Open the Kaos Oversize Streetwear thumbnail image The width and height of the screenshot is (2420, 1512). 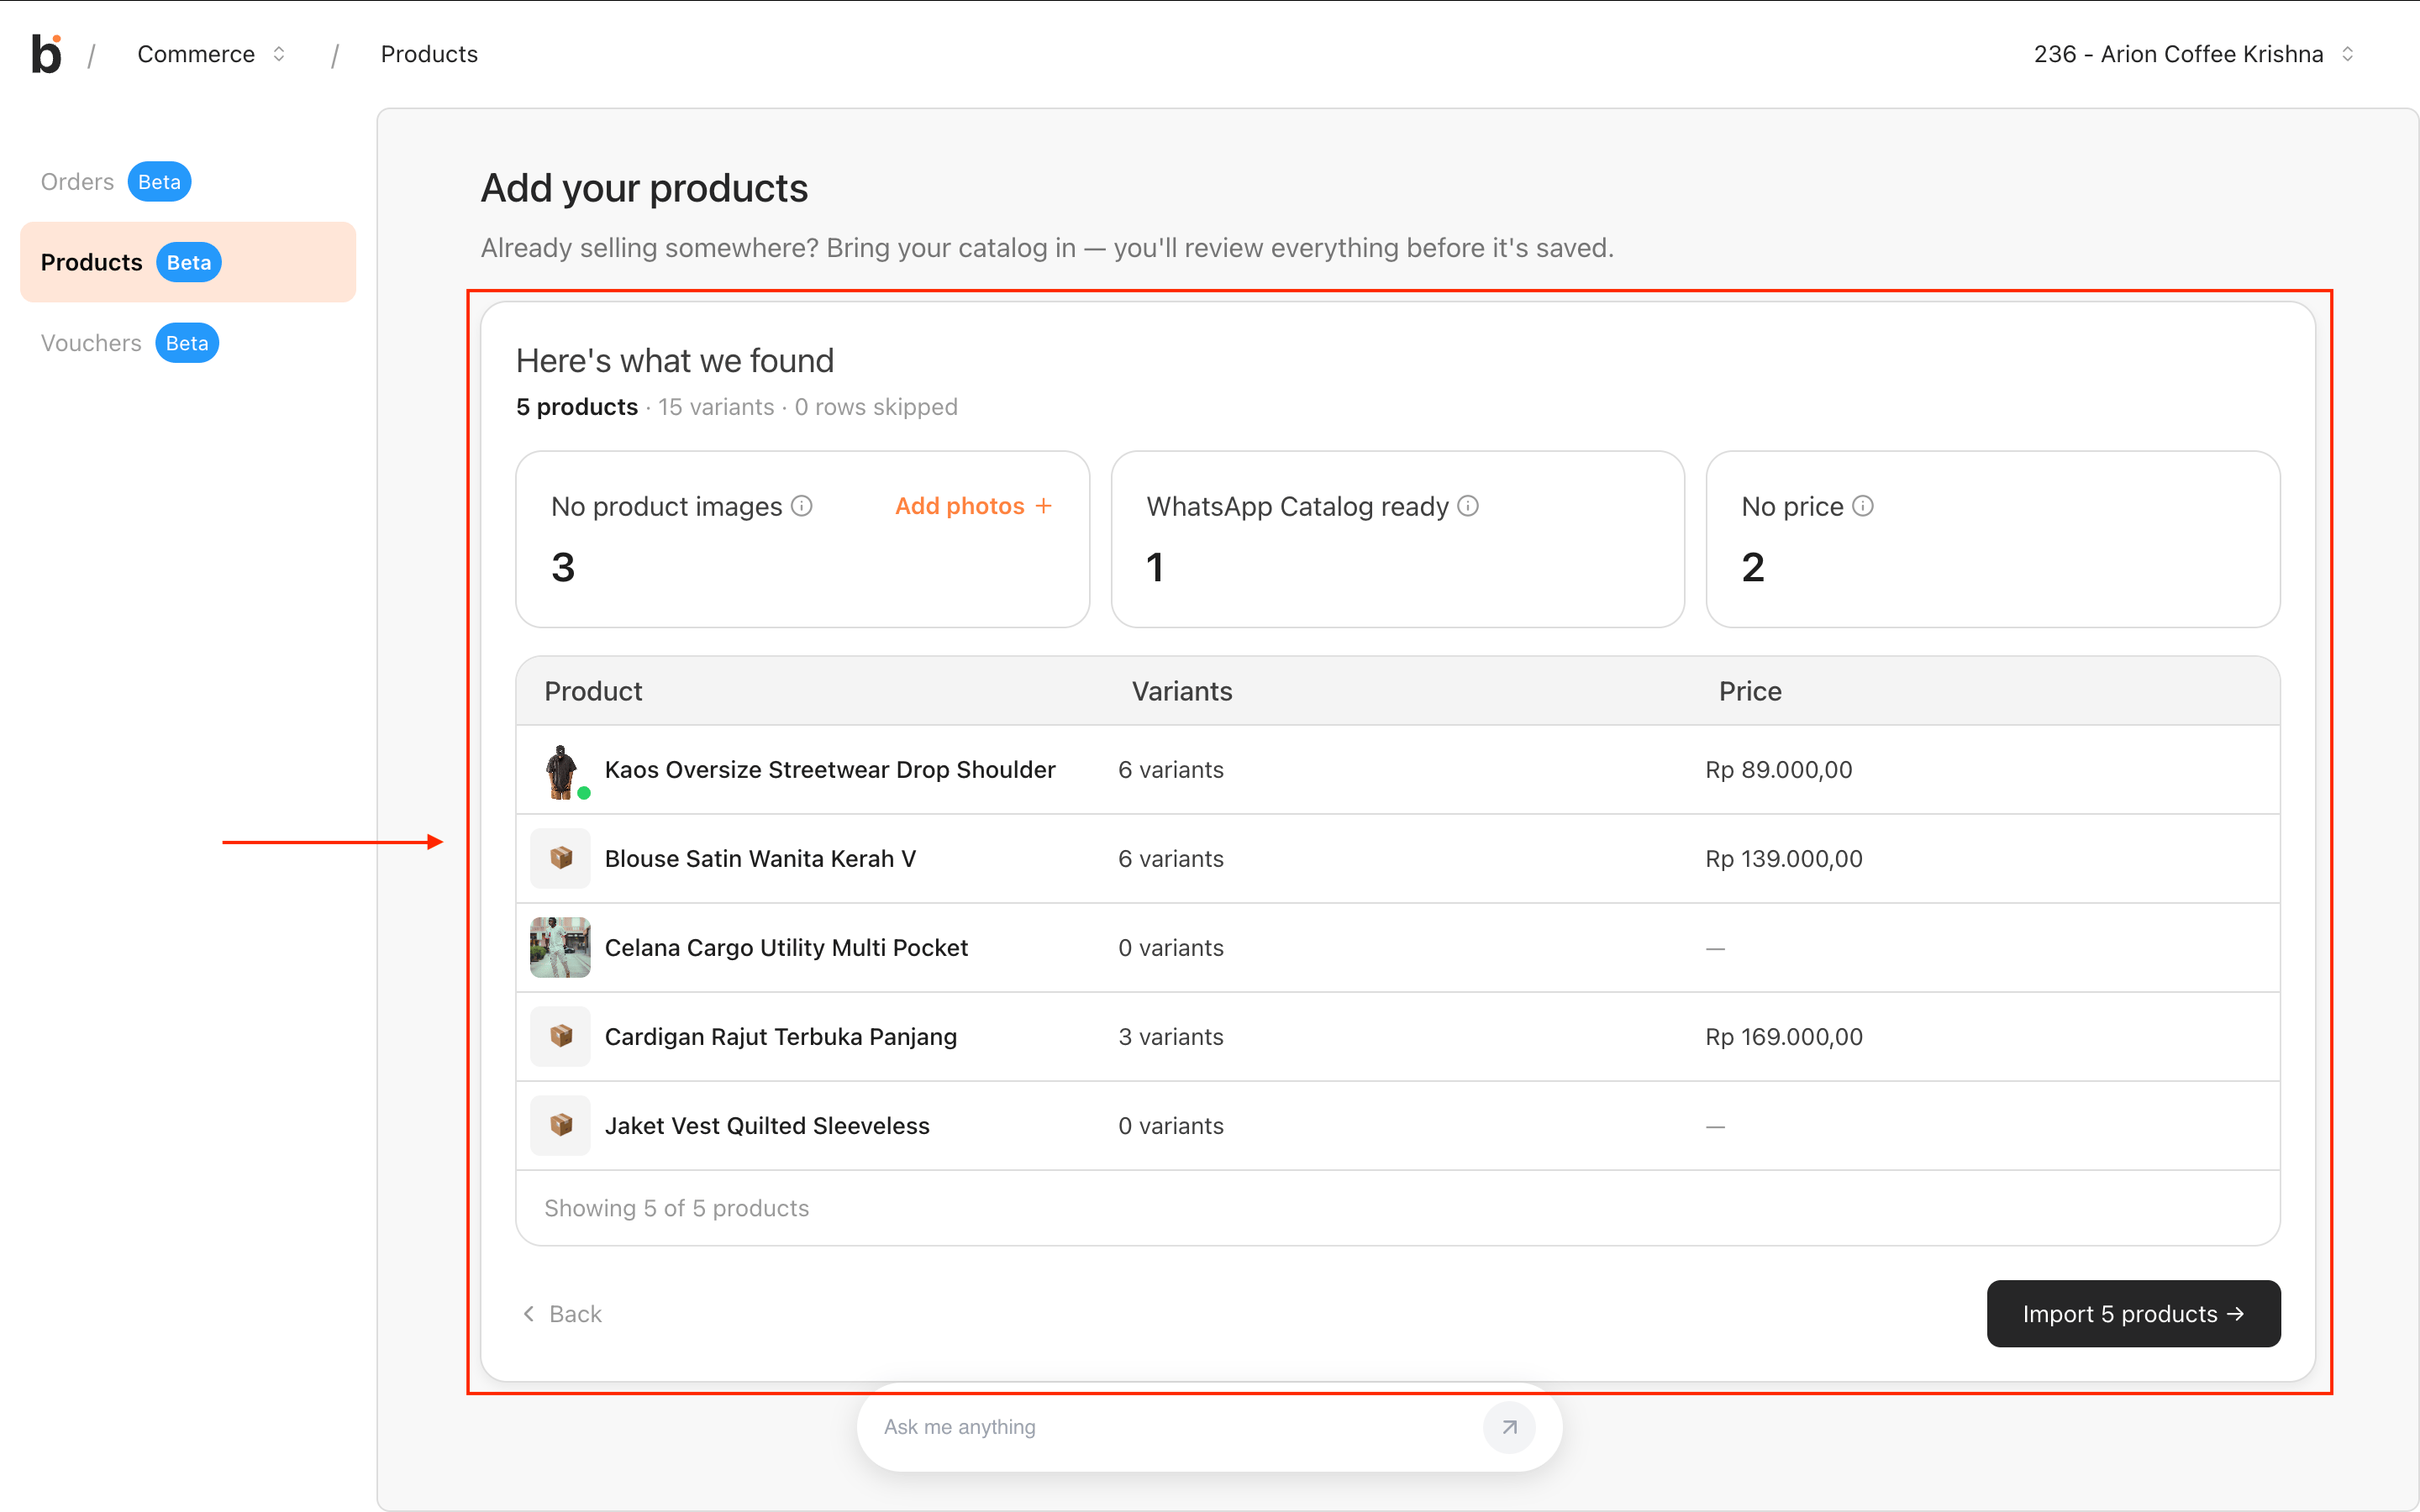[561, 770]
